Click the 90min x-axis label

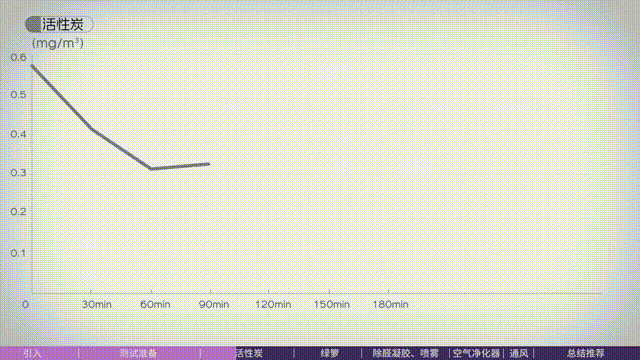214,304
